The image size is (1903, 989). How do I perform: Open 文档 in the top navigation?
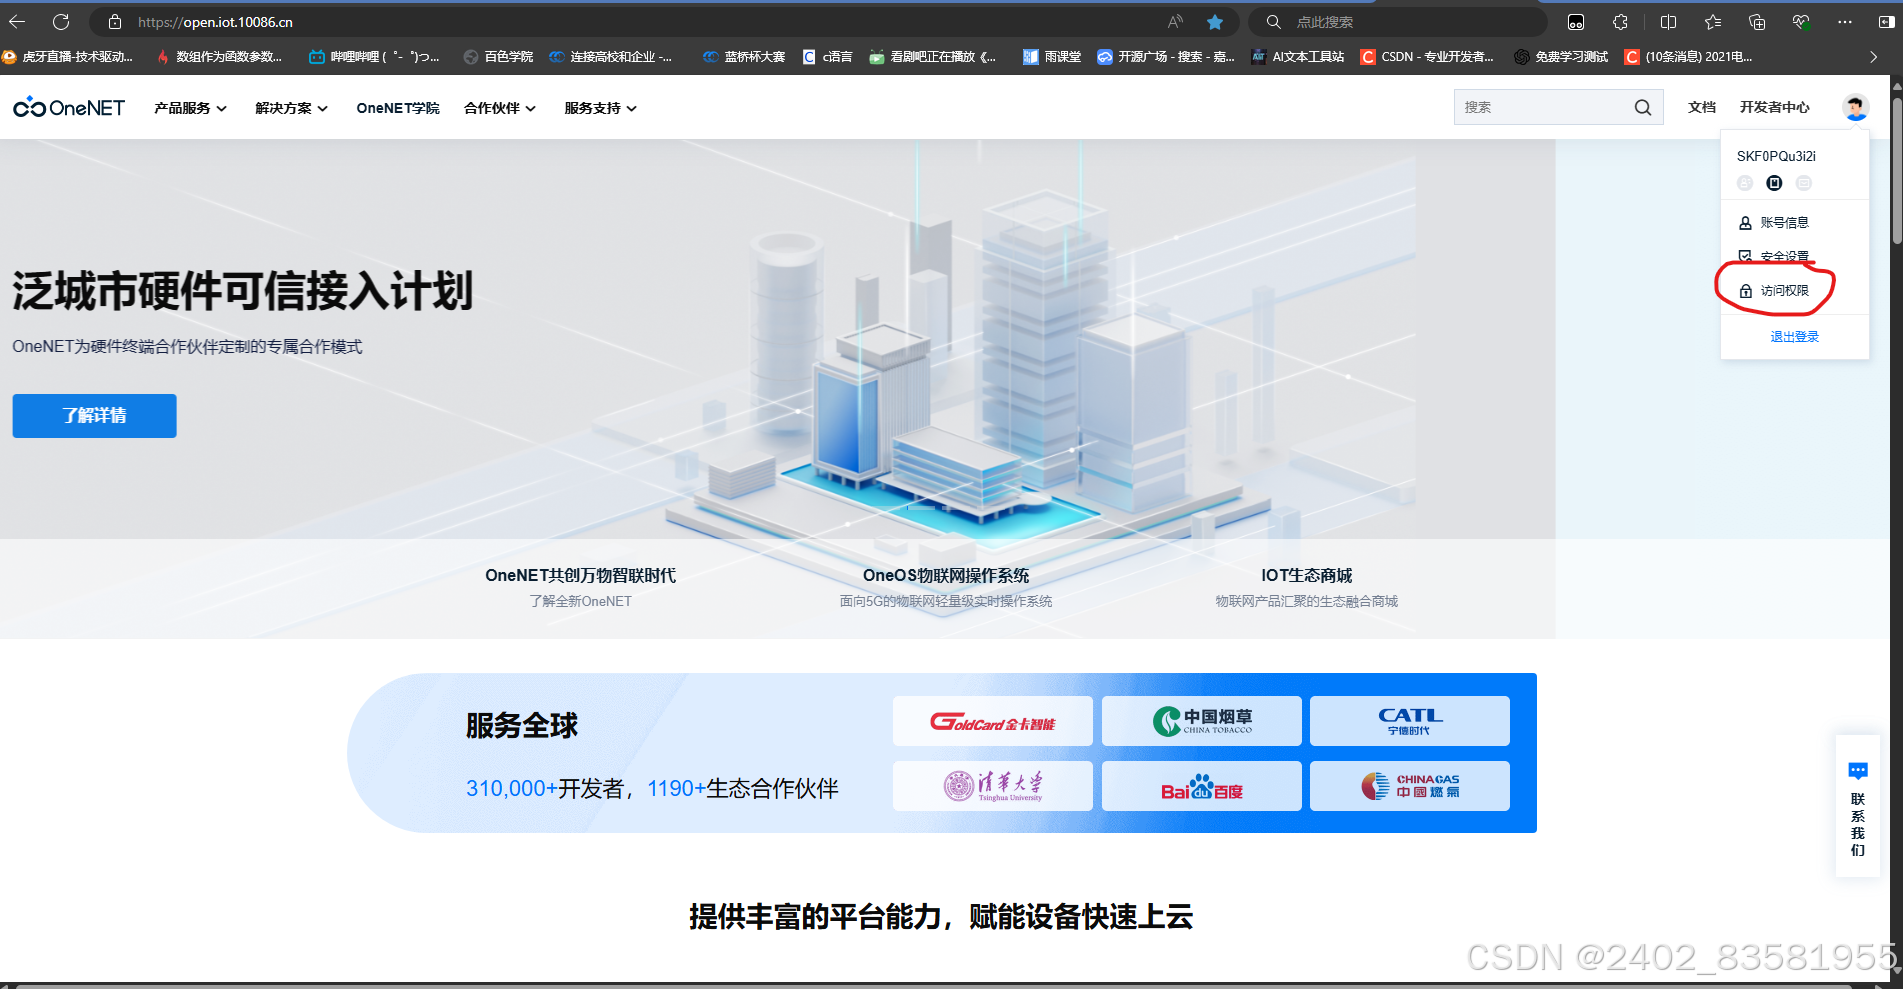pyautogui.click(x=1702, y=107)
